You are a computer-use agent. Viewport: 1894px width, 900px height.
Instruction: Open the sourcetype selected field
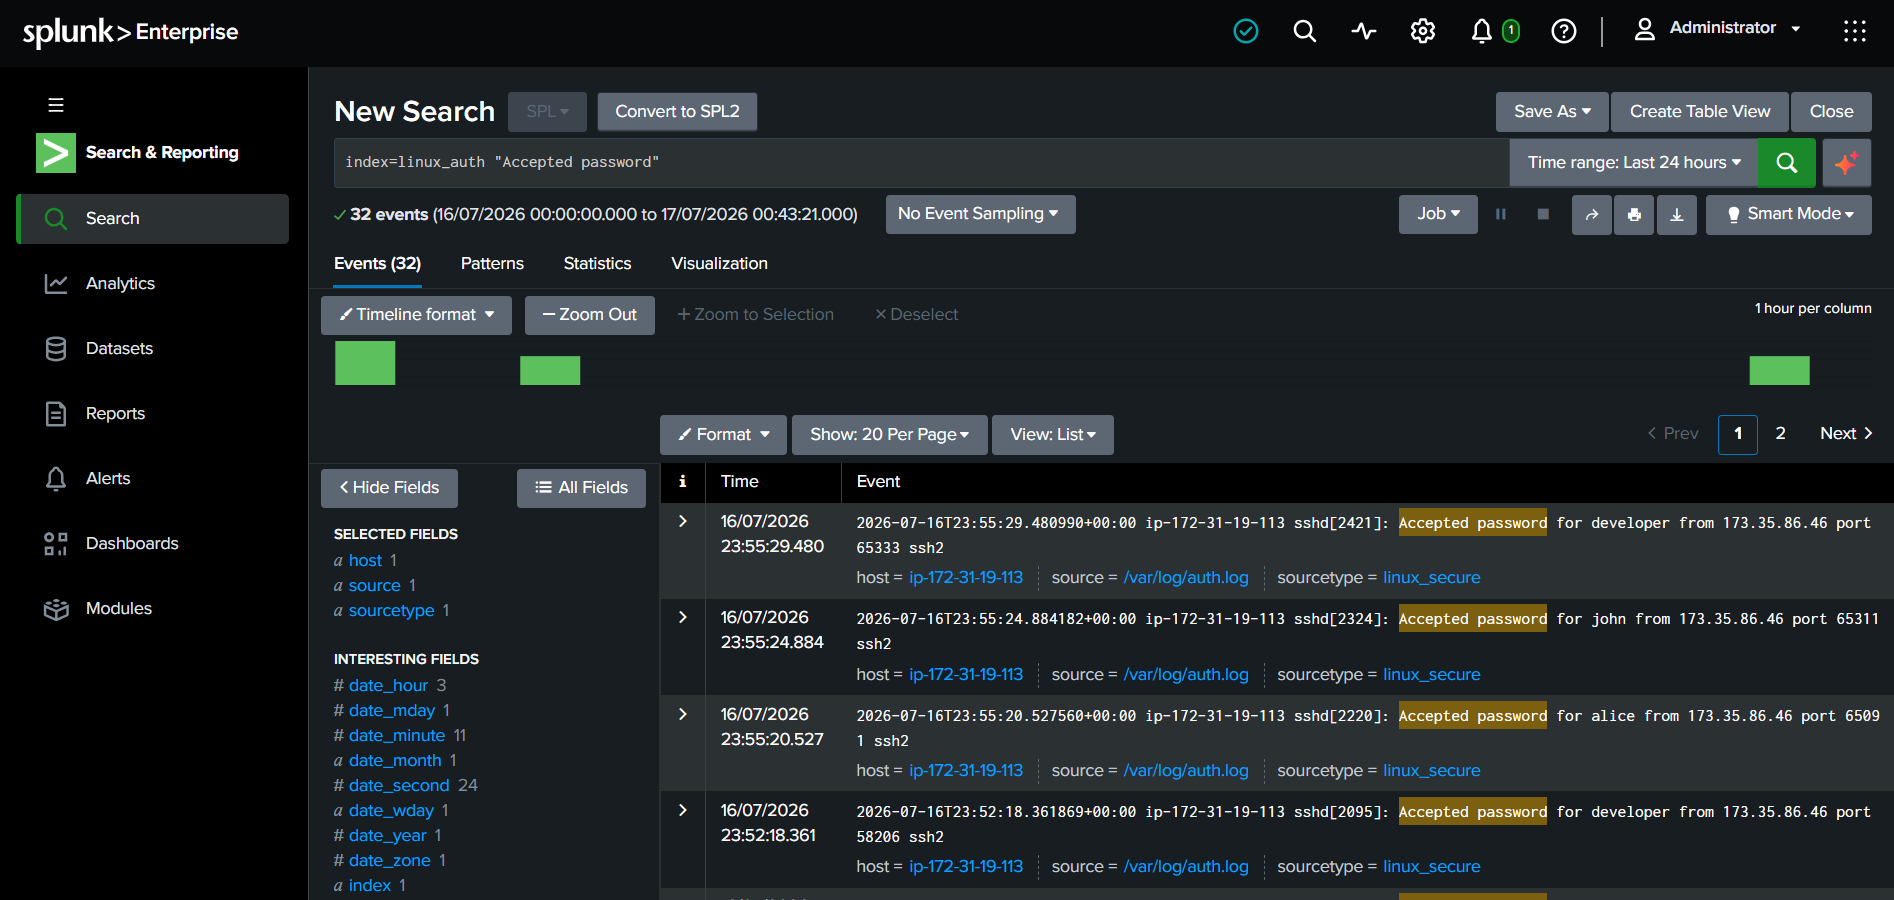(391, 611)
